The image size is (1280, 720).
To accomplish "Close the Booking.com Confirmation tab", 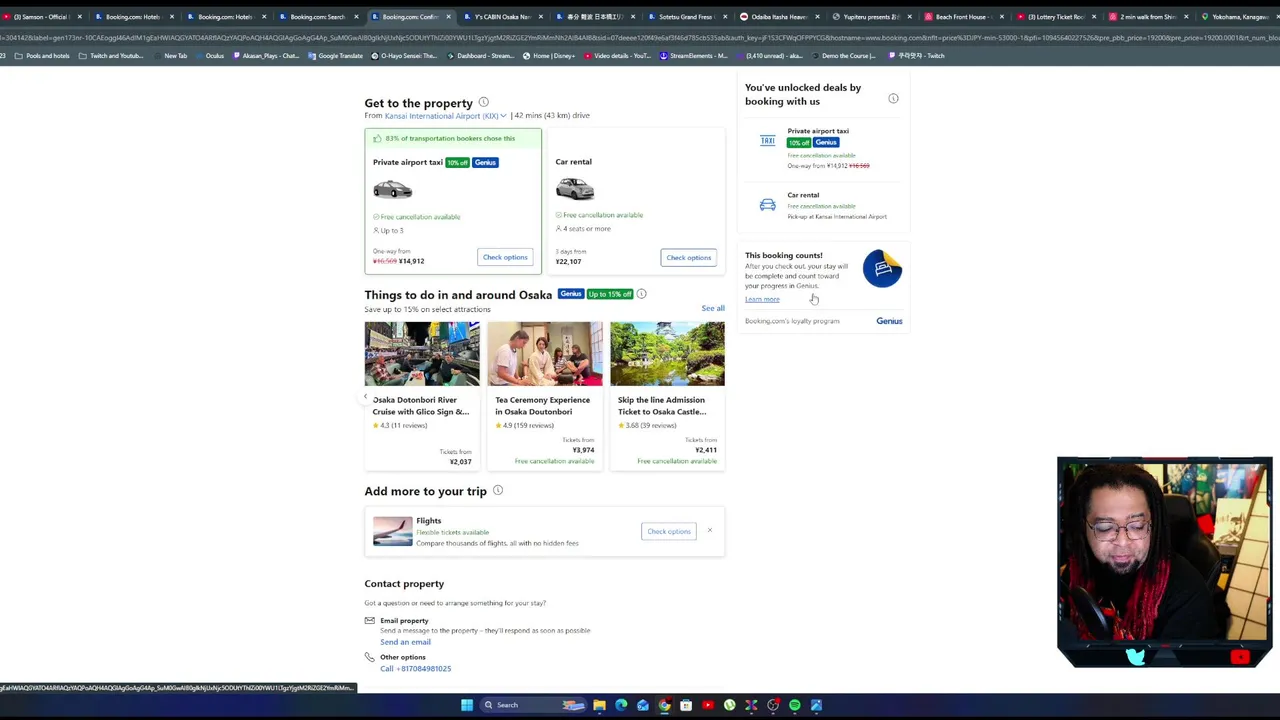I will [x=448, y=17].
